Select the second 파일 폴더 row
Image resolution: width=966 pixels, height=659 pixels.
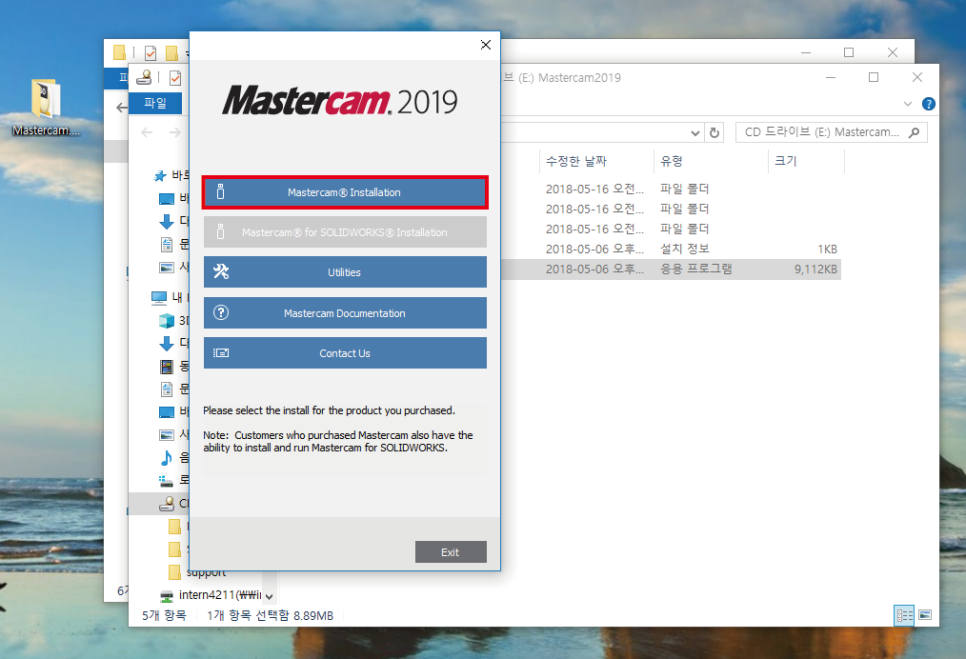pos(672,209)
